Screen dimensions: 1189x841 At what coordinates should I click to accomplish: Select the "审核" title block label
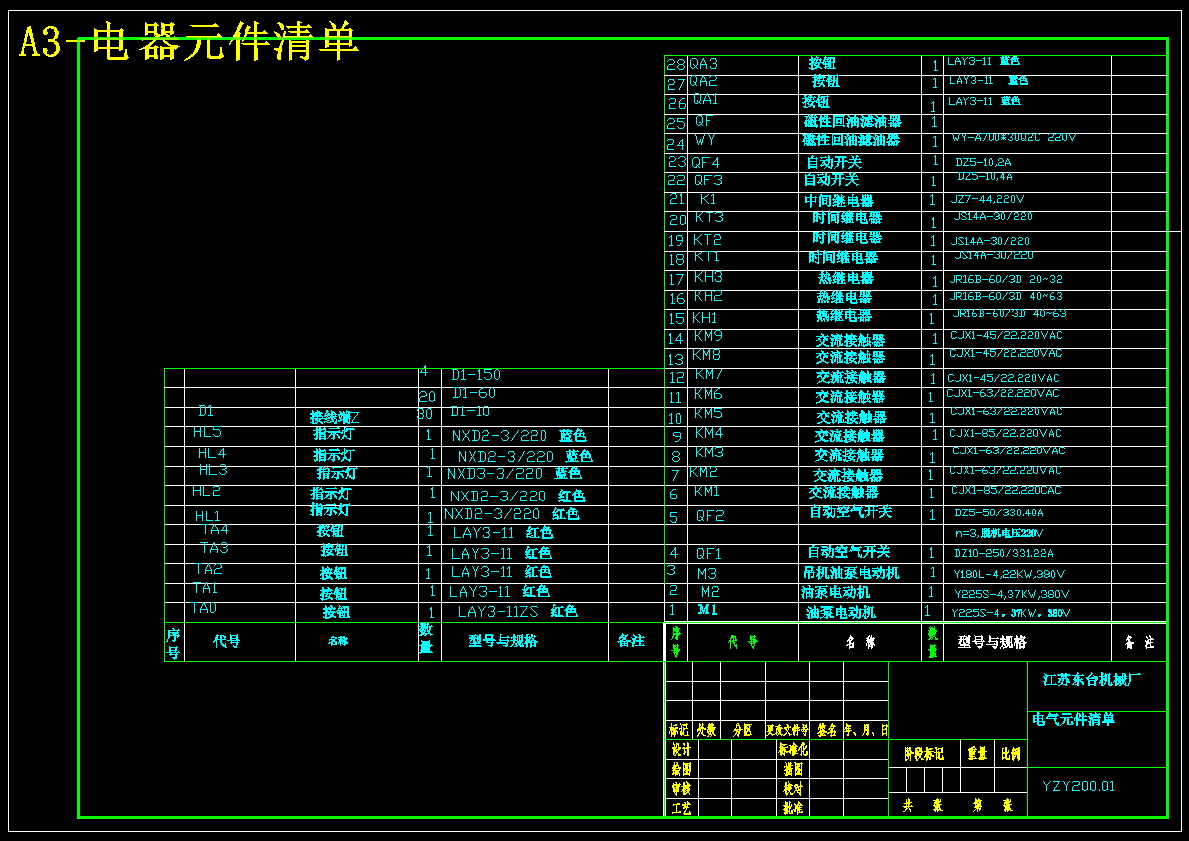681,789
